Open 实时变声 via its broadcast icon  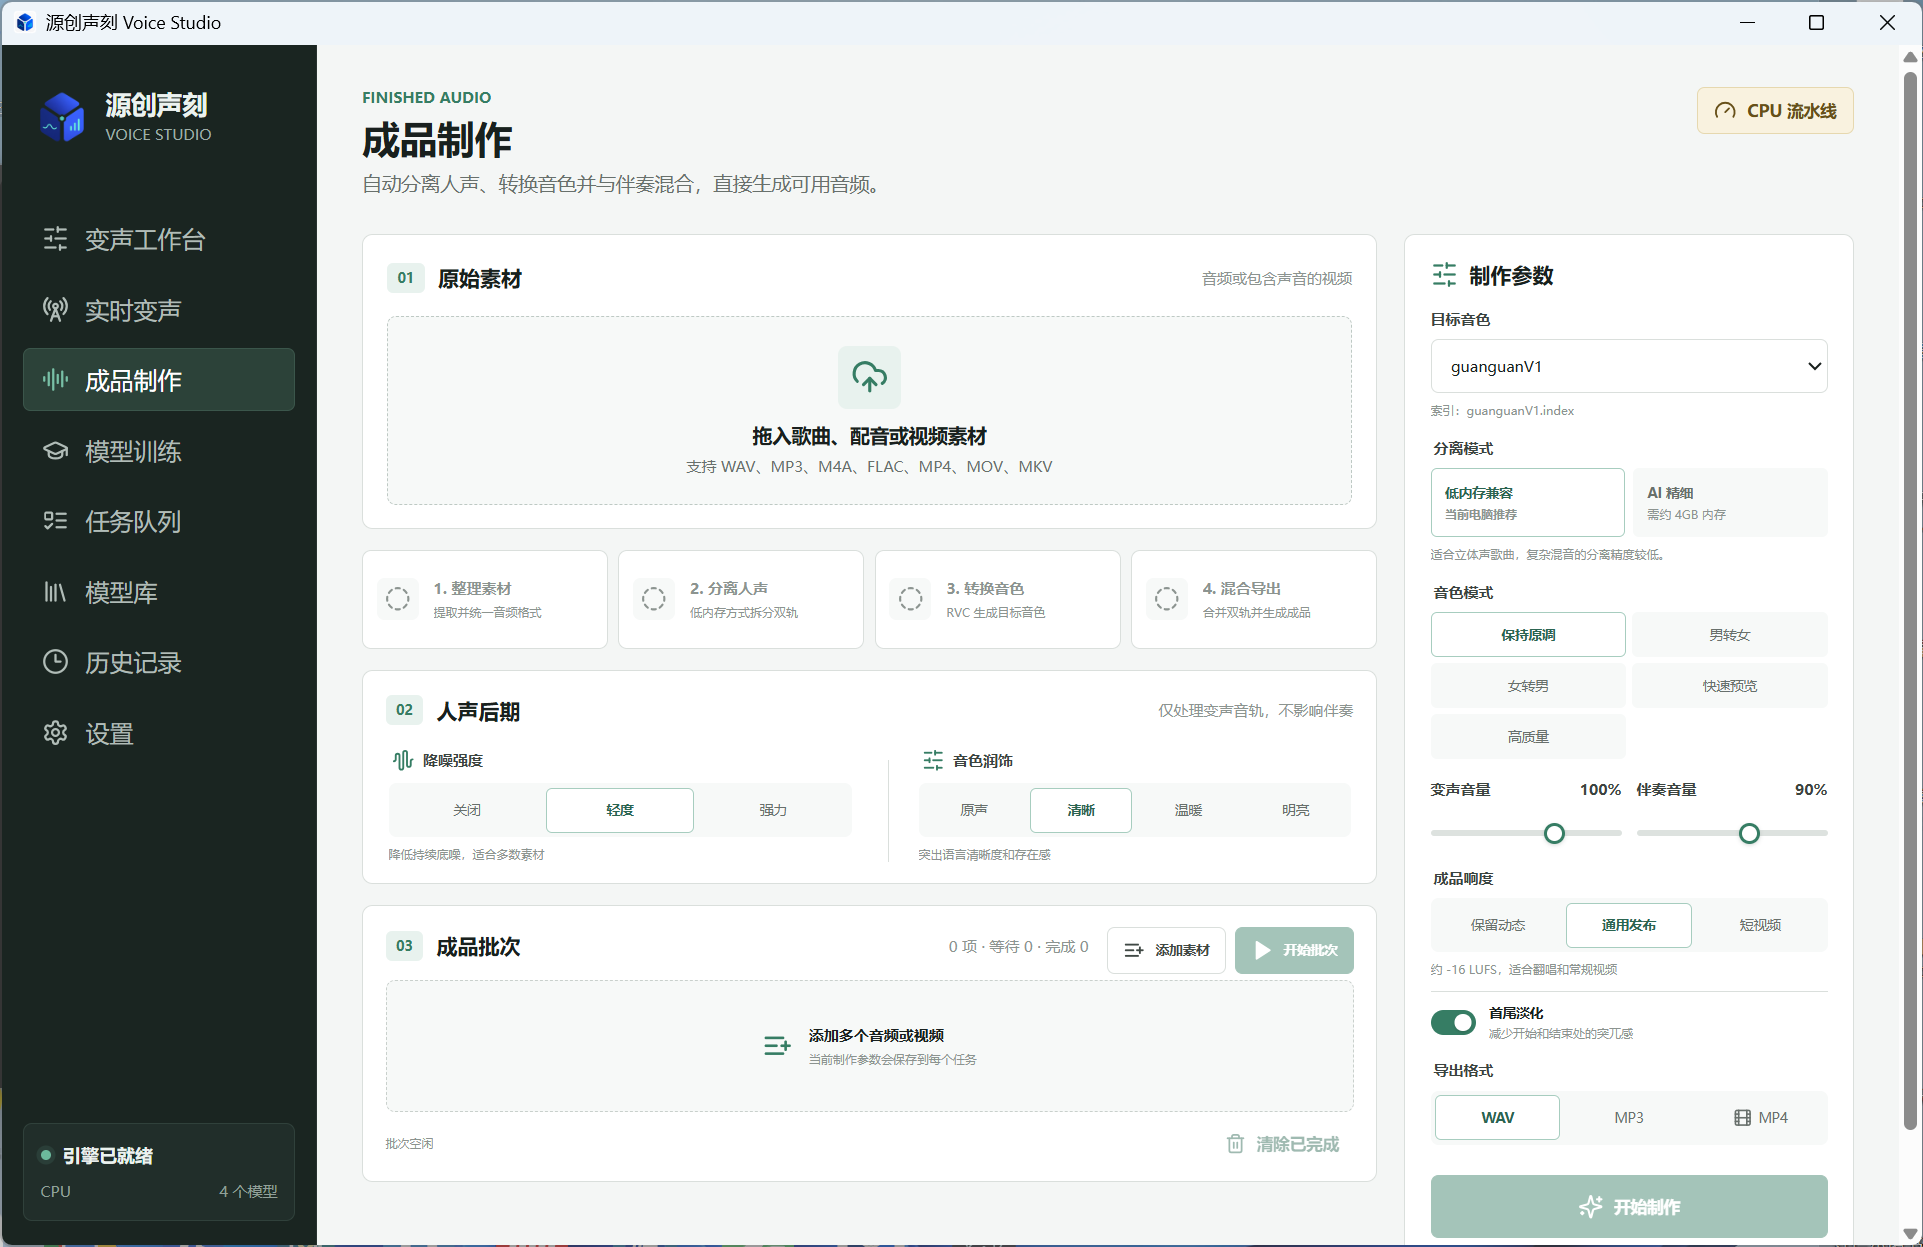[55, 310]
